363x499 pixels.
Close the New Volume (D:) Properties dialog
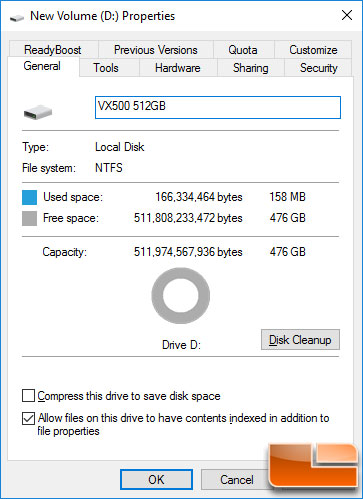[347, 15]
